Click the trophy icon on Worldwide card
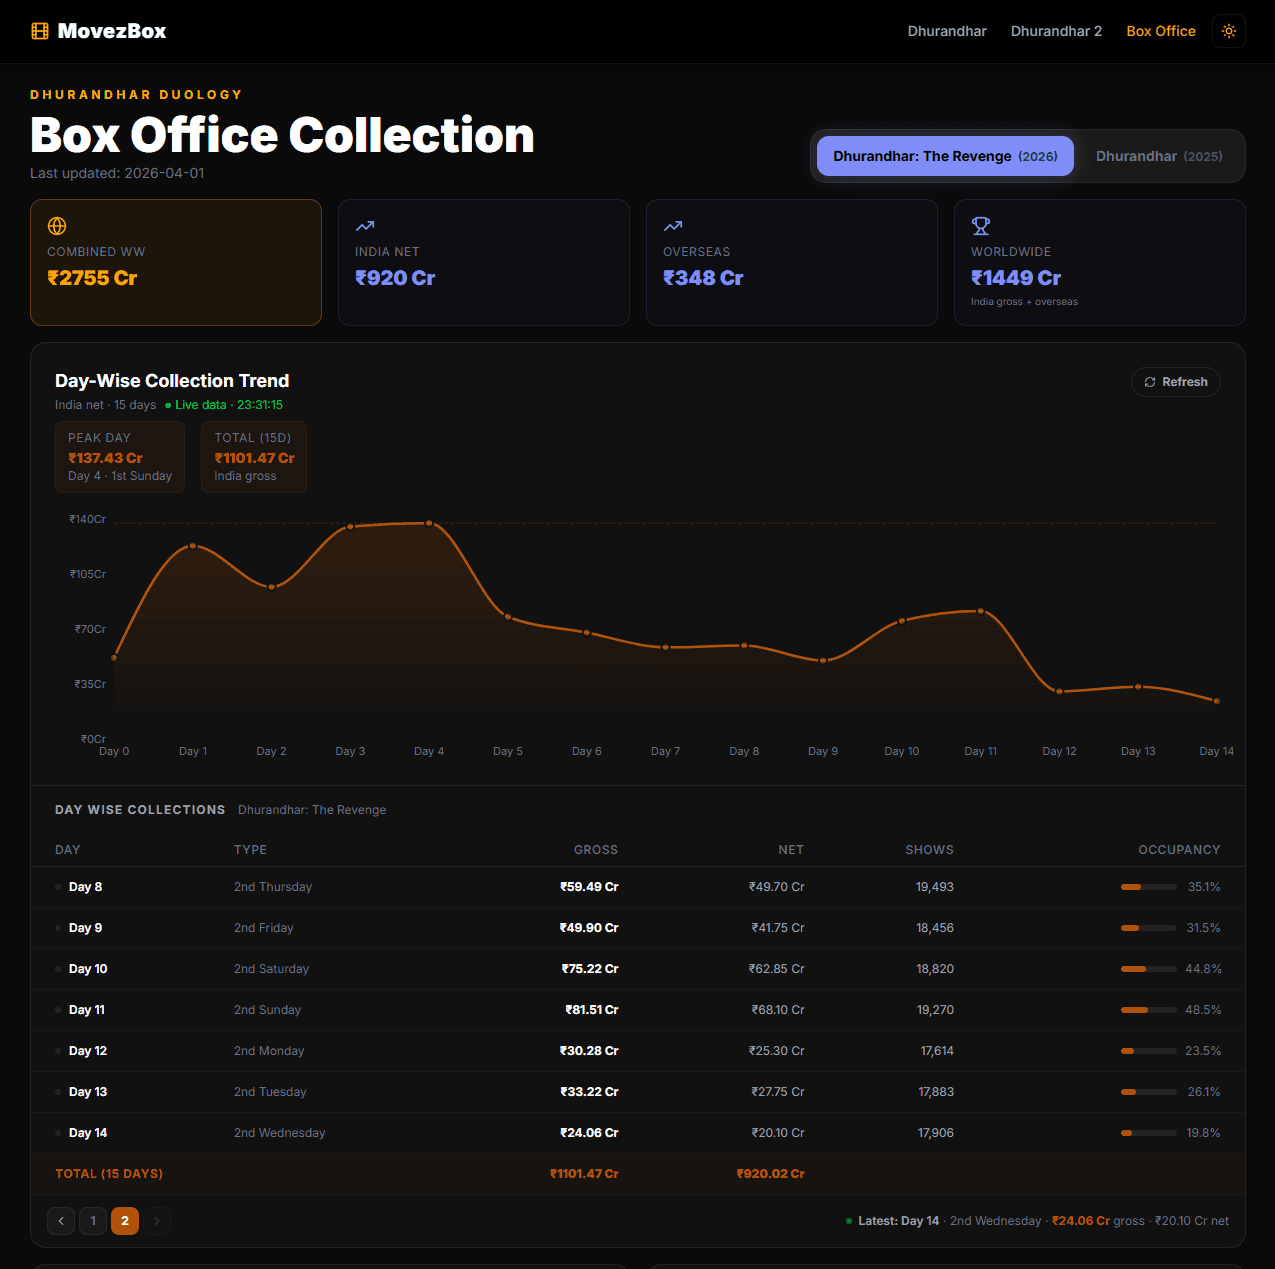The width and height of the screenshot is (1275, 1269). click(981, 226)
